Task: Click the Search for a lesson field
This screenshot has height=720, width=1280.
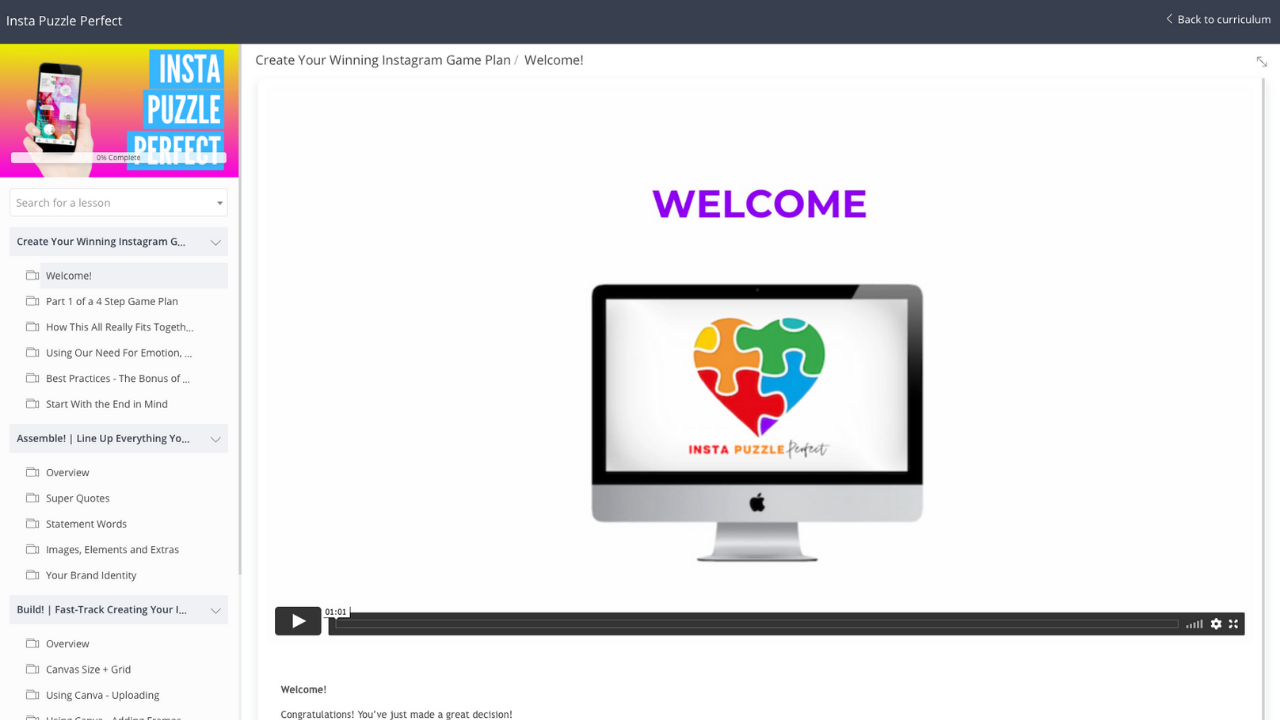Action: 118,203
